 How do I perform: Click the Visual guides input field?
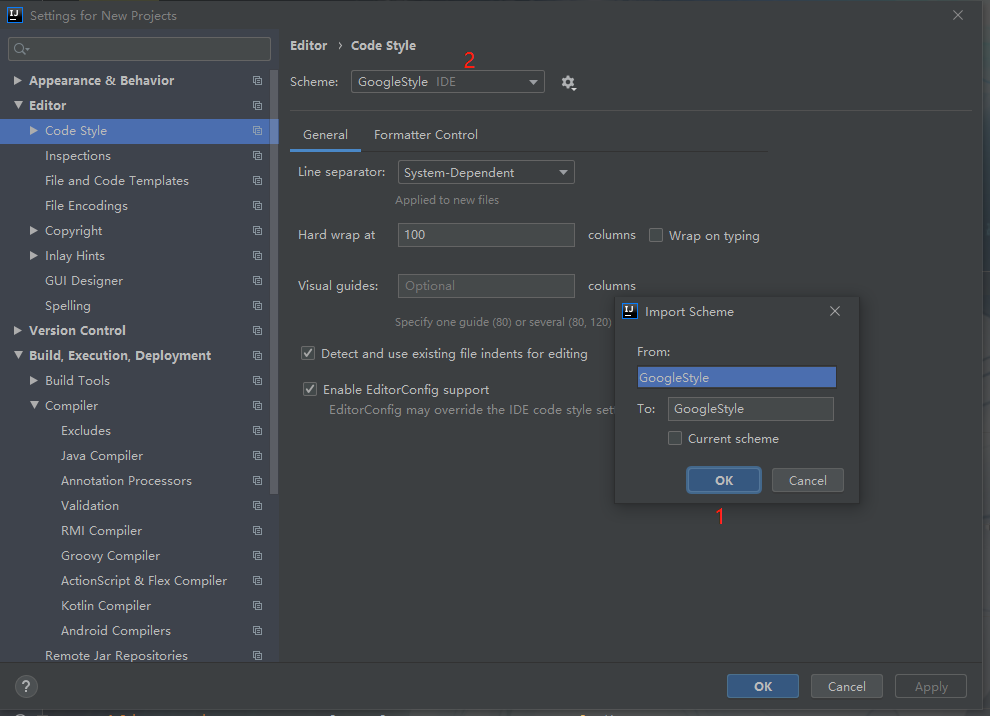click(x=486, y=285)
